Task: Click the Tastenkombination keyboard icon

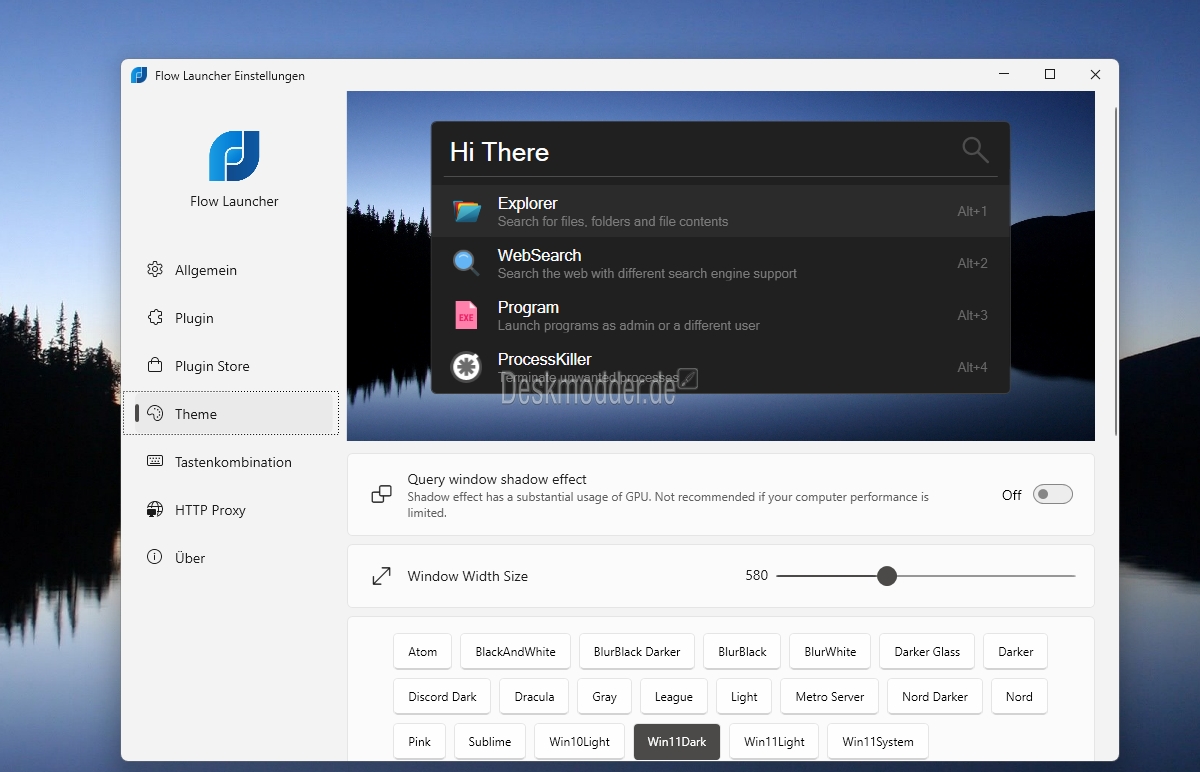Action: point(154,461)
